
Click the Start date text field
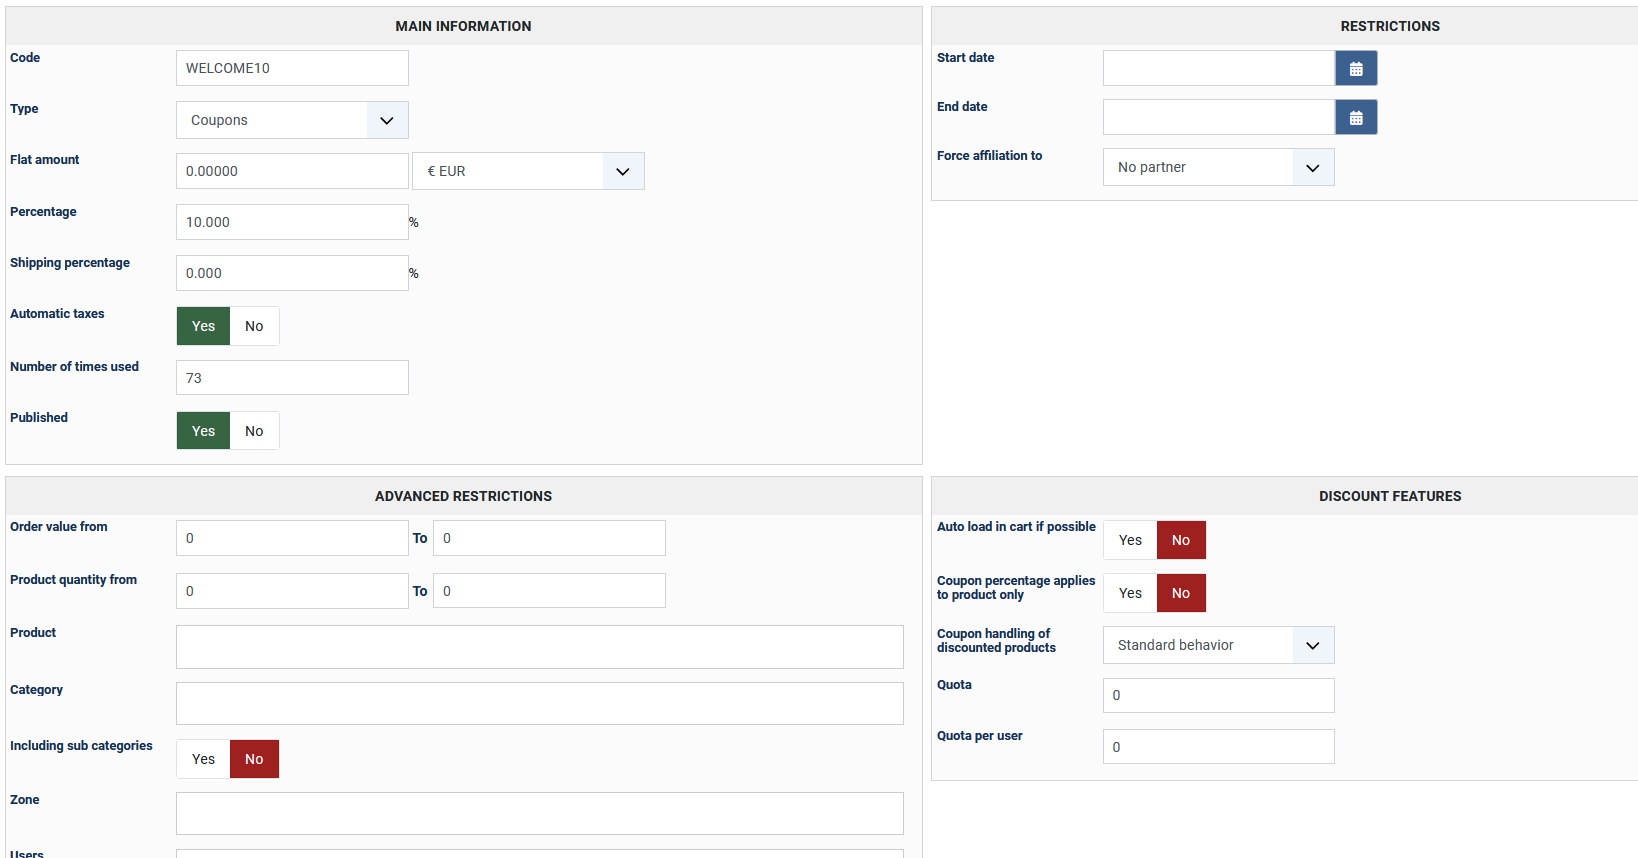point(1218,68)
